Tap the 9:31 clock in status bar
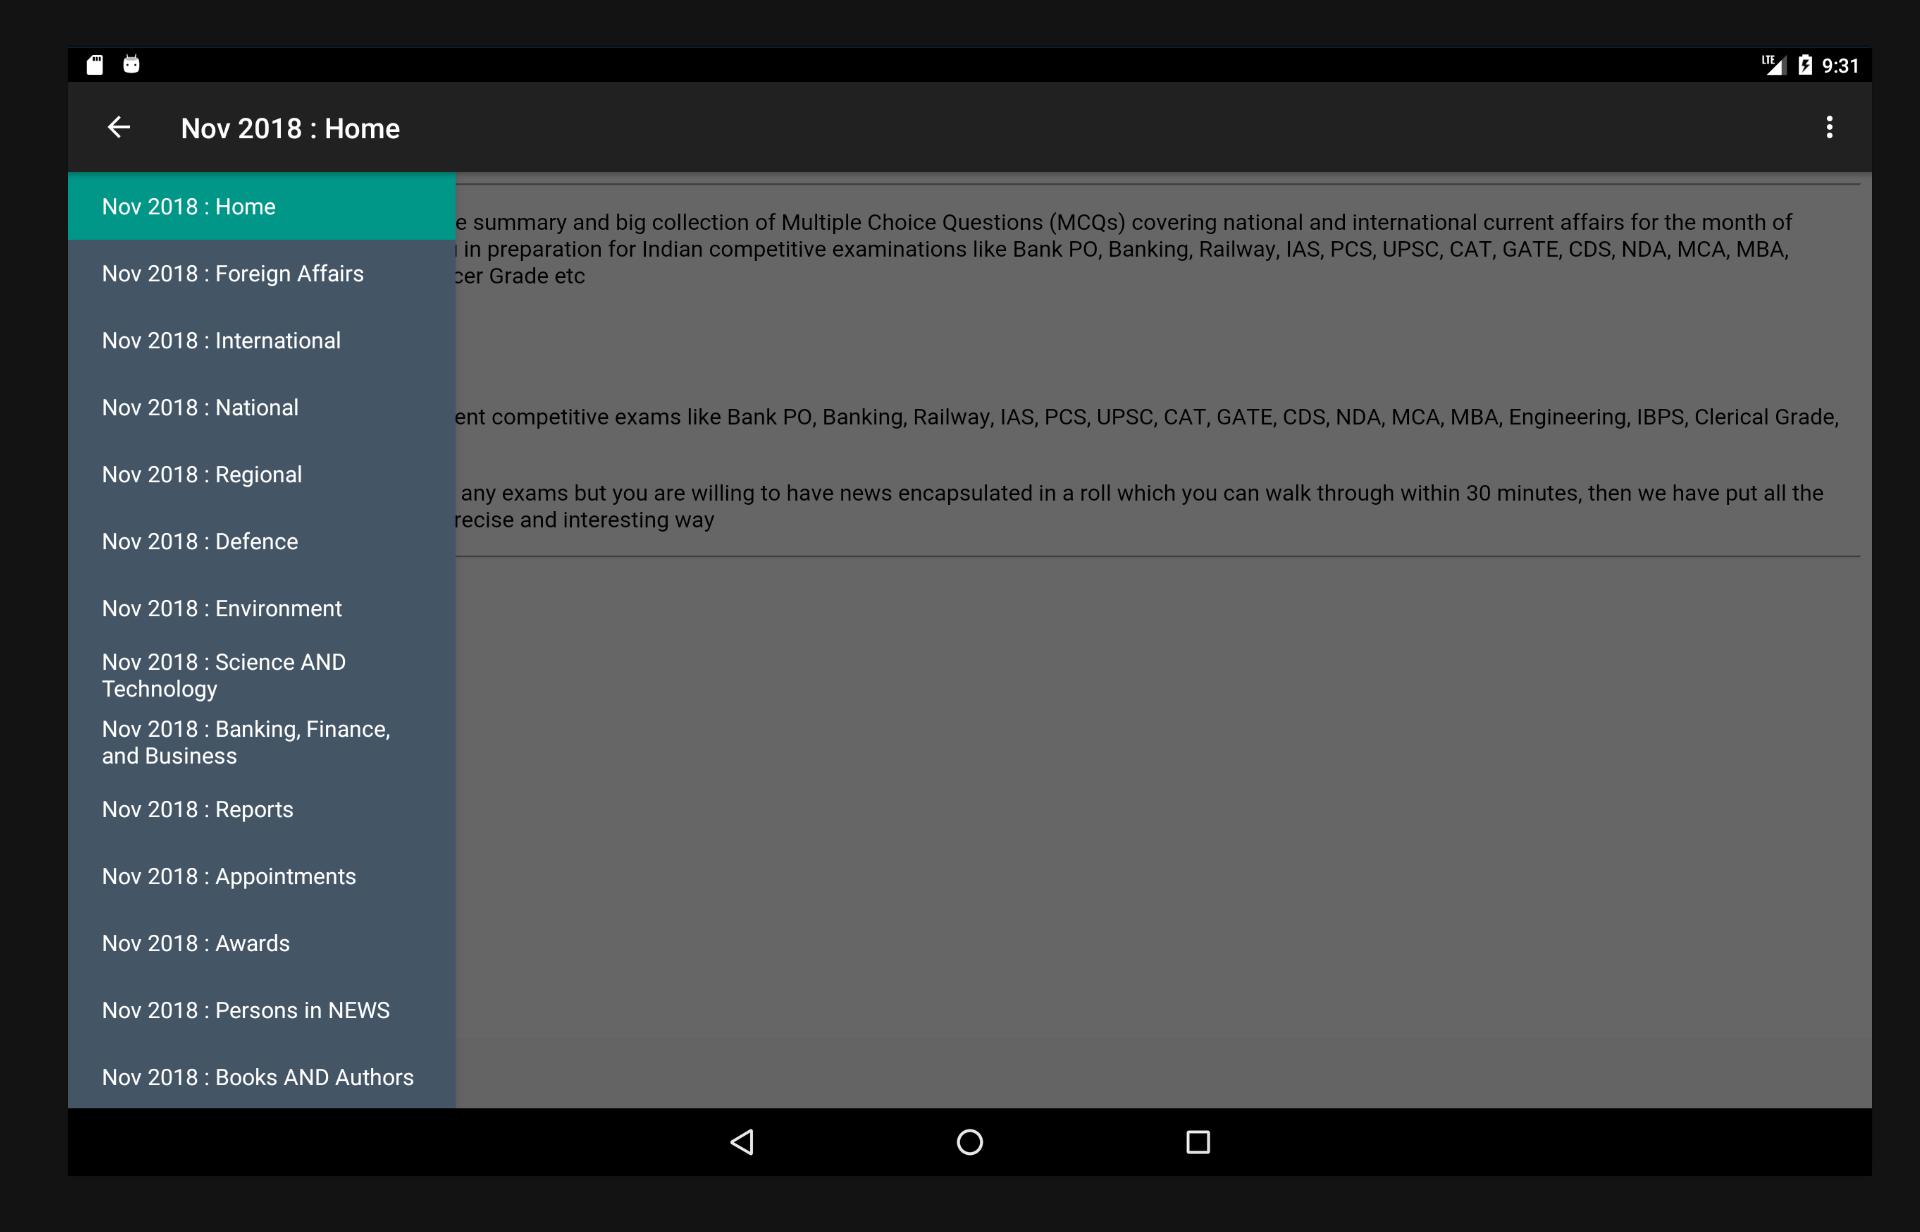The image size is (1920, 1232). click(x=1840, y=66)
